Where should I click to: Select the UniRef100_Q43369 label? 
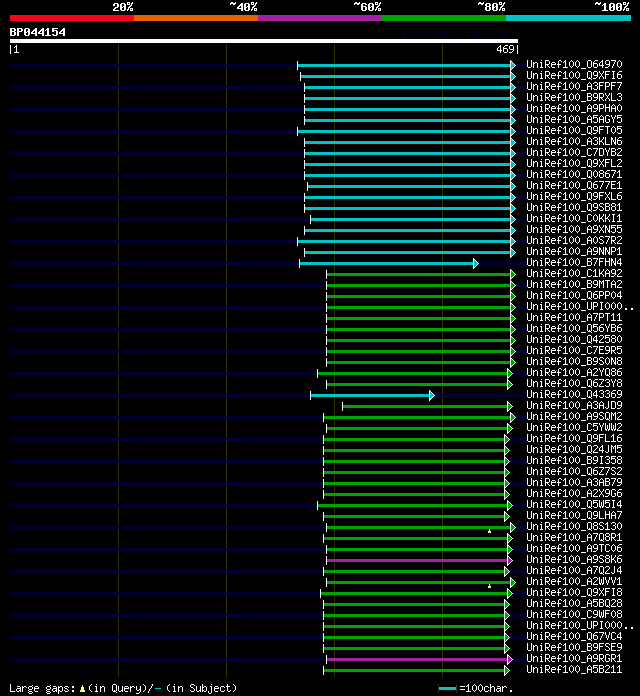tap(574, 394)
